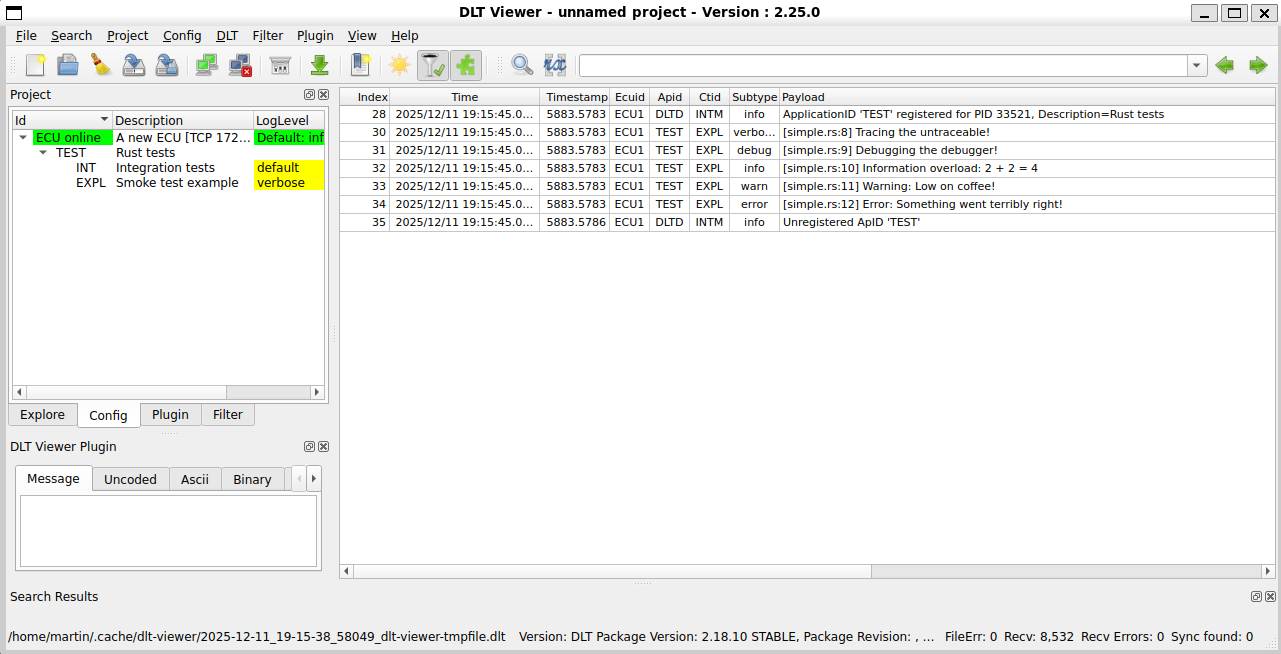Collapse the ECU online tree node
This screenshot has width=1281, height=654.
[23, 137]
